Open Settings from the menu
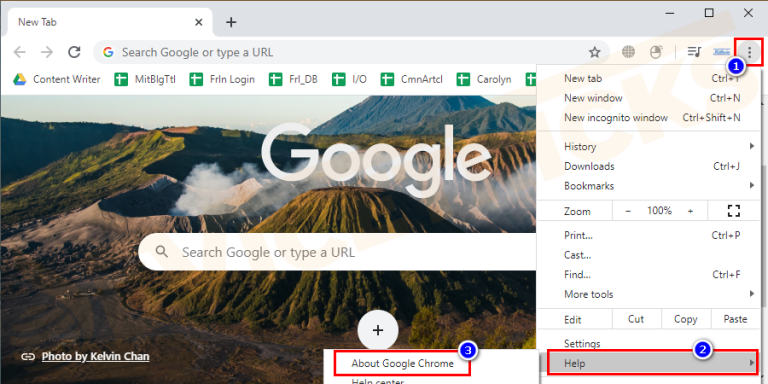This screenshot has height=384, width=768. click(x=649, y=343)
